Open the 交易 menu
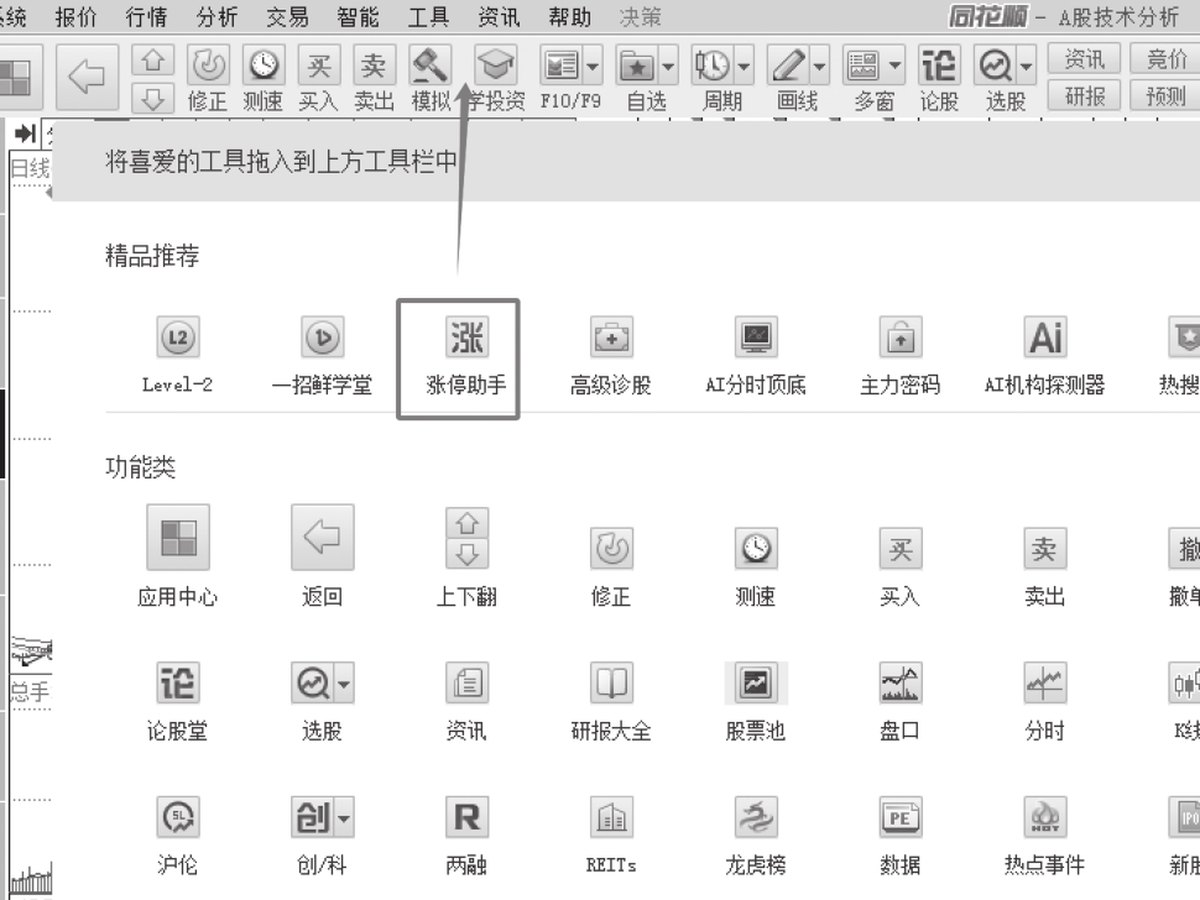Screen dimensions: 1200x900 coord(287,17)
